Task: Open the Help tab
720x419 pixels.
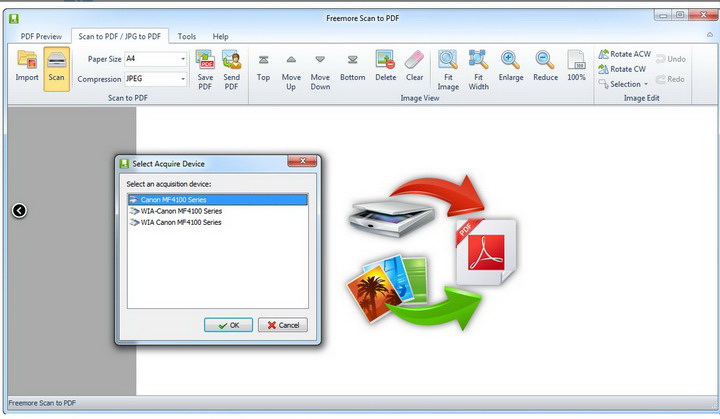Action: 220,36
